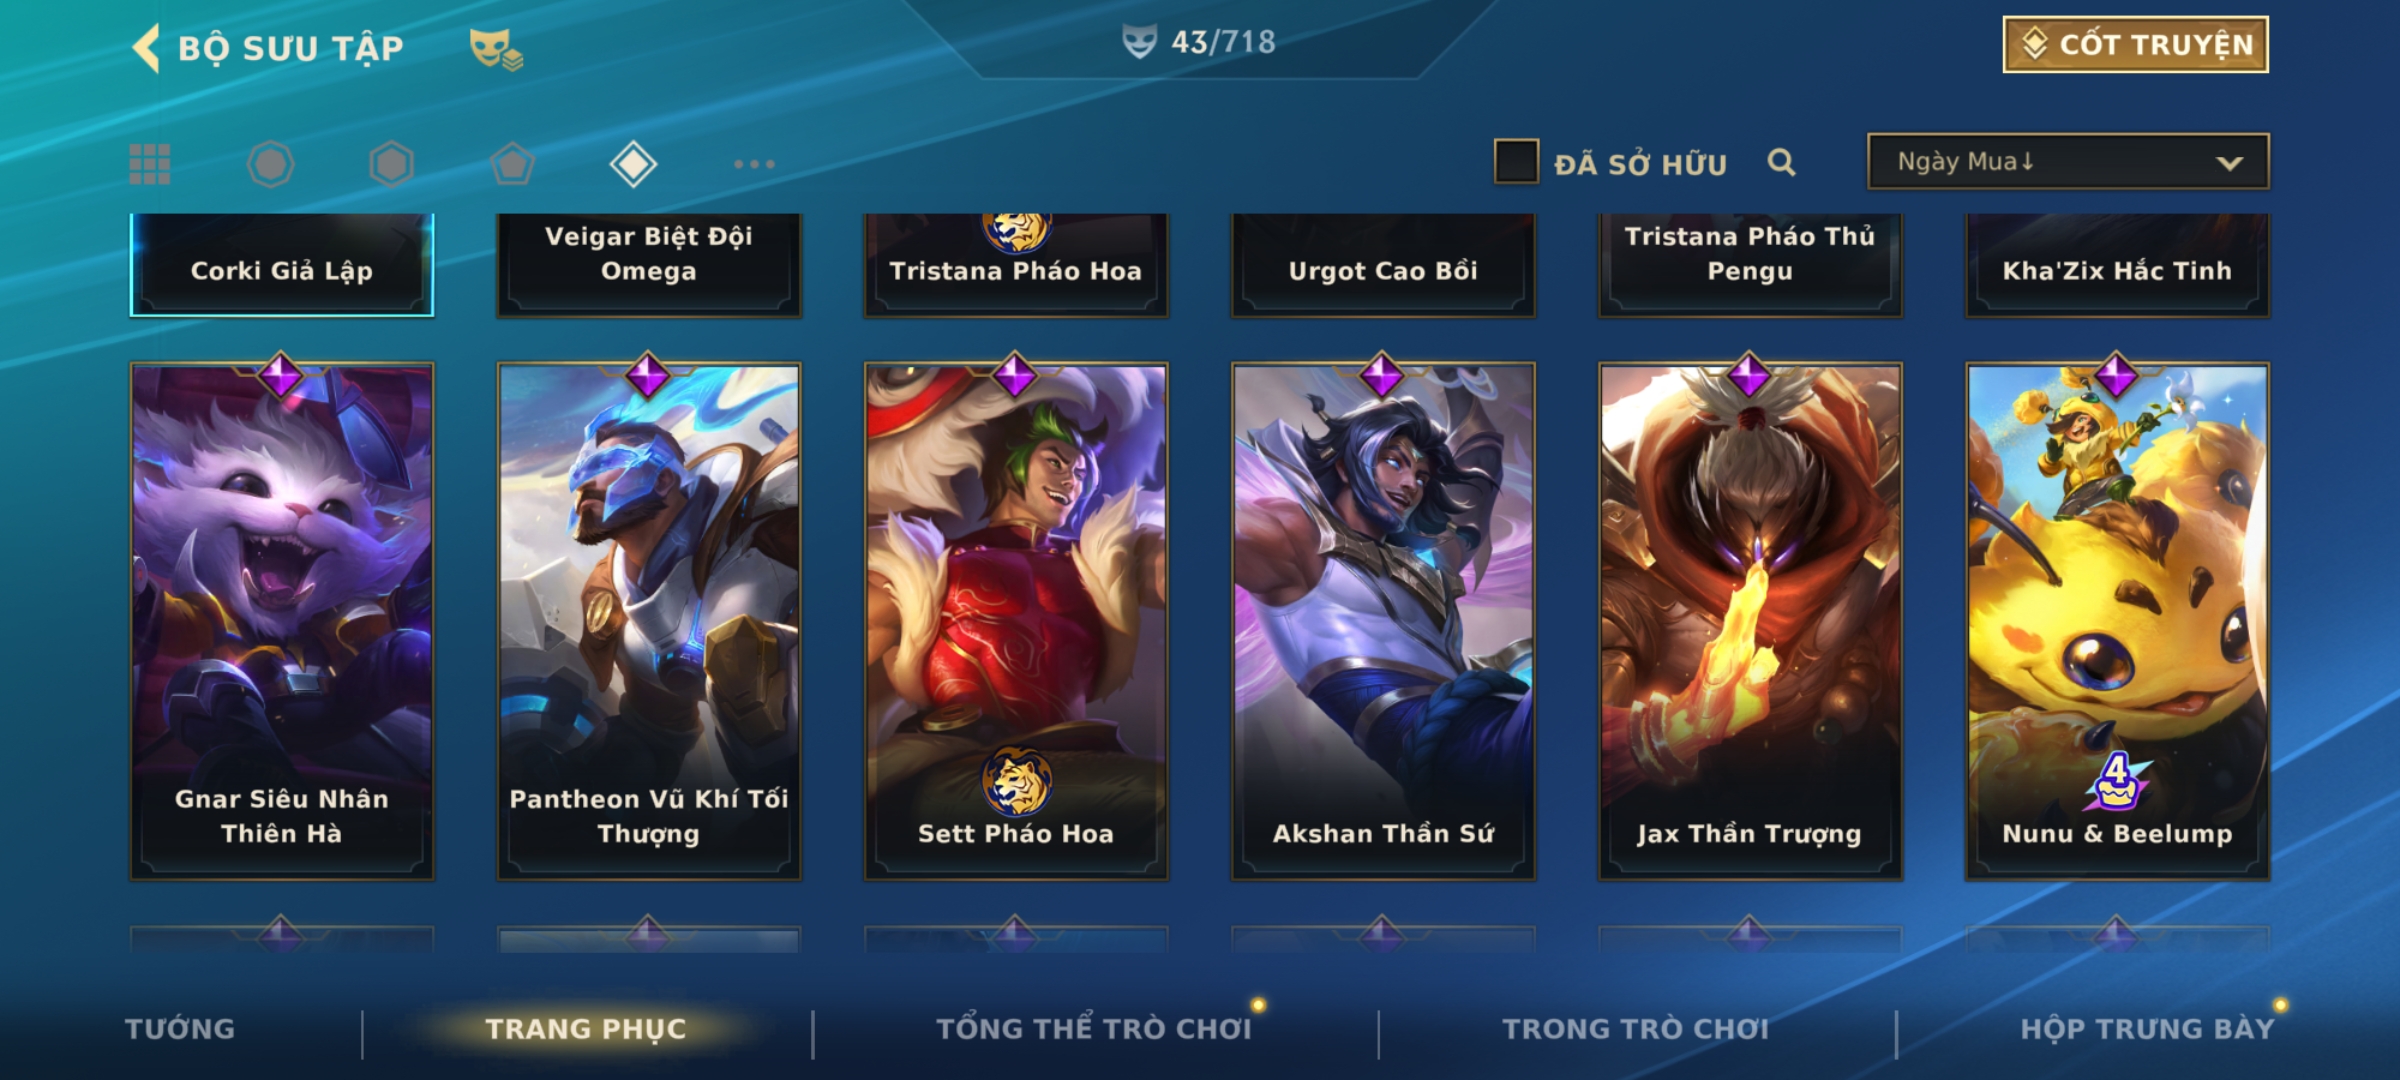
Task: Open the Hộp Trưng Bày tab
Action: (x=2147, y=1029)
